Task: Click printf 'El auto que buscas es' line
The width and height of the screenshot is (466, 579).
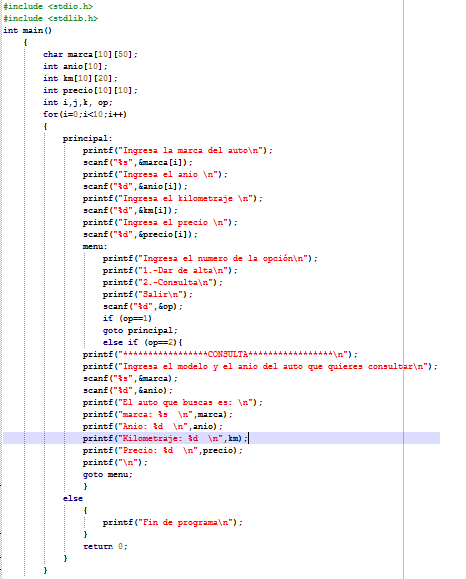Action: coord(172,402)
